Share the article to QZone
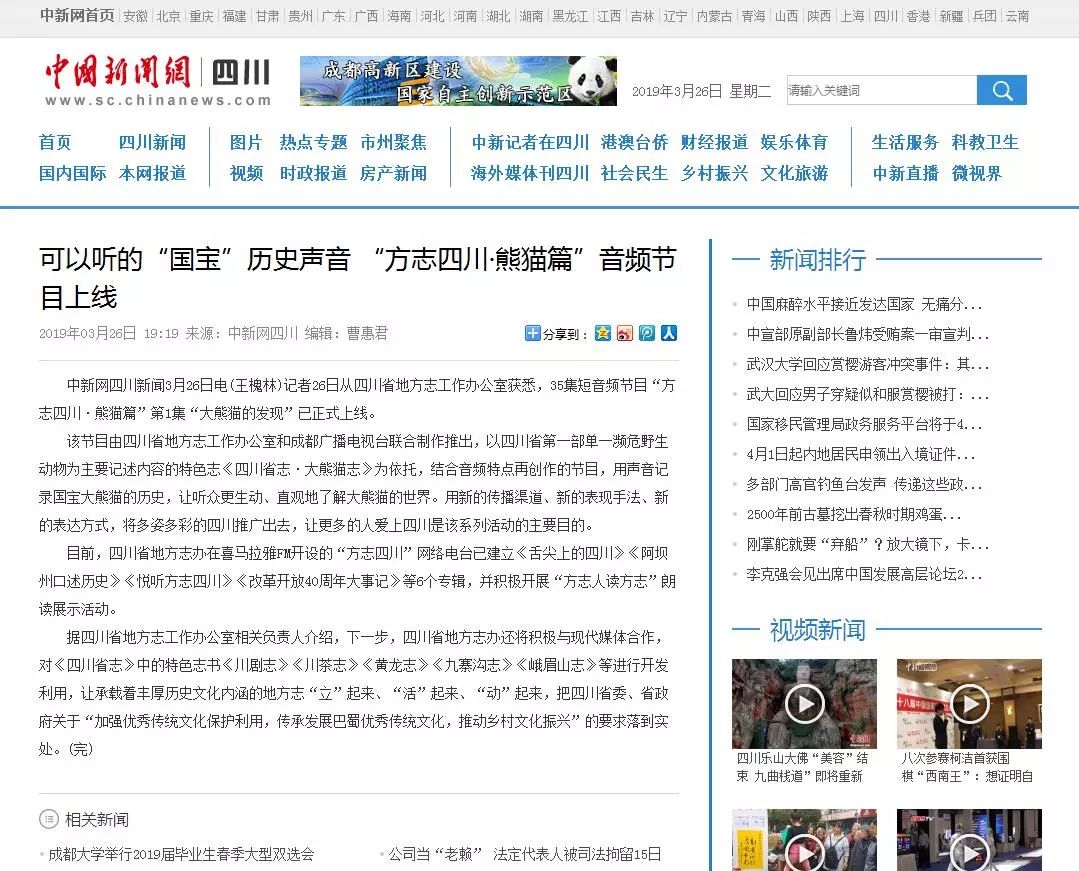This screenshot has width=1079, height=871. point(603,333)
